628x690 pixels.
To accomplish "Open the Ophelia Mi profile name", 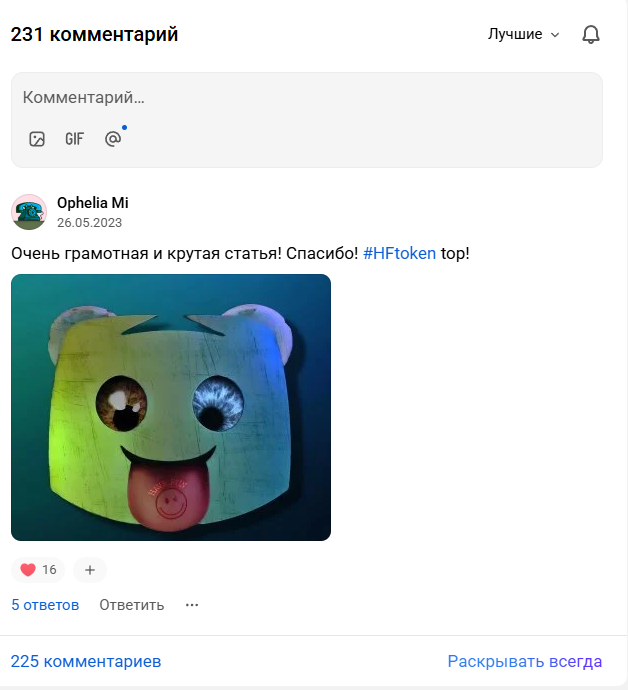I will click(x=93, y=203).
